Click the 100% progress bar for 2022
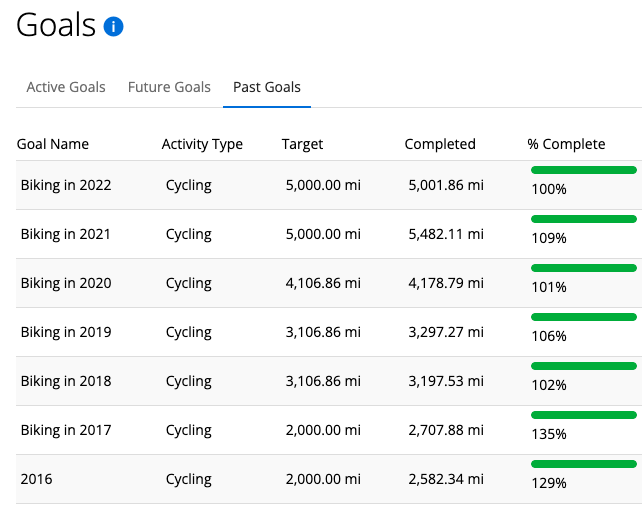This screenshot has width=642, height=525. [584, 170]
